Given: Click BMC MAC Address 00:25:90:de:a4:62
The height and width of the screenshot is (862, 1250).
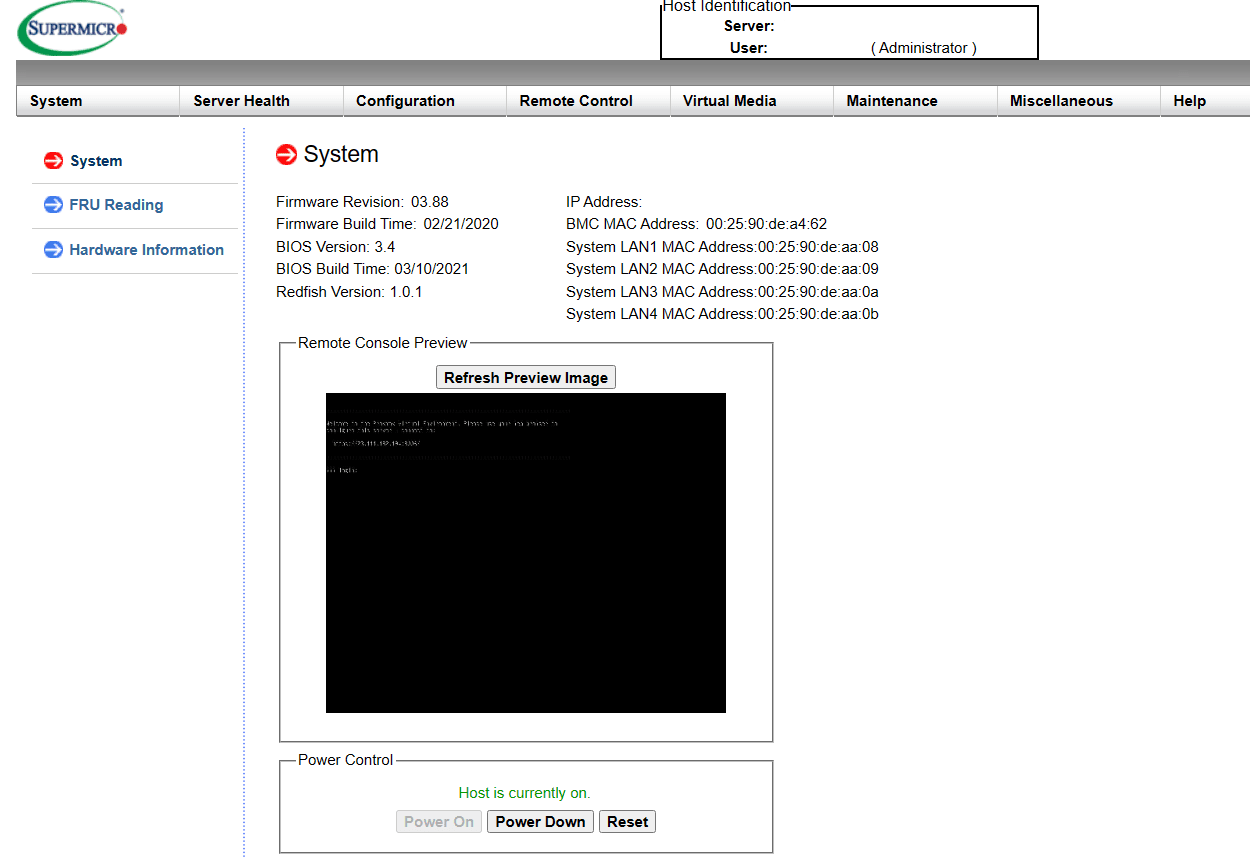Looking at the screenshot, I should tap(696, 224).
